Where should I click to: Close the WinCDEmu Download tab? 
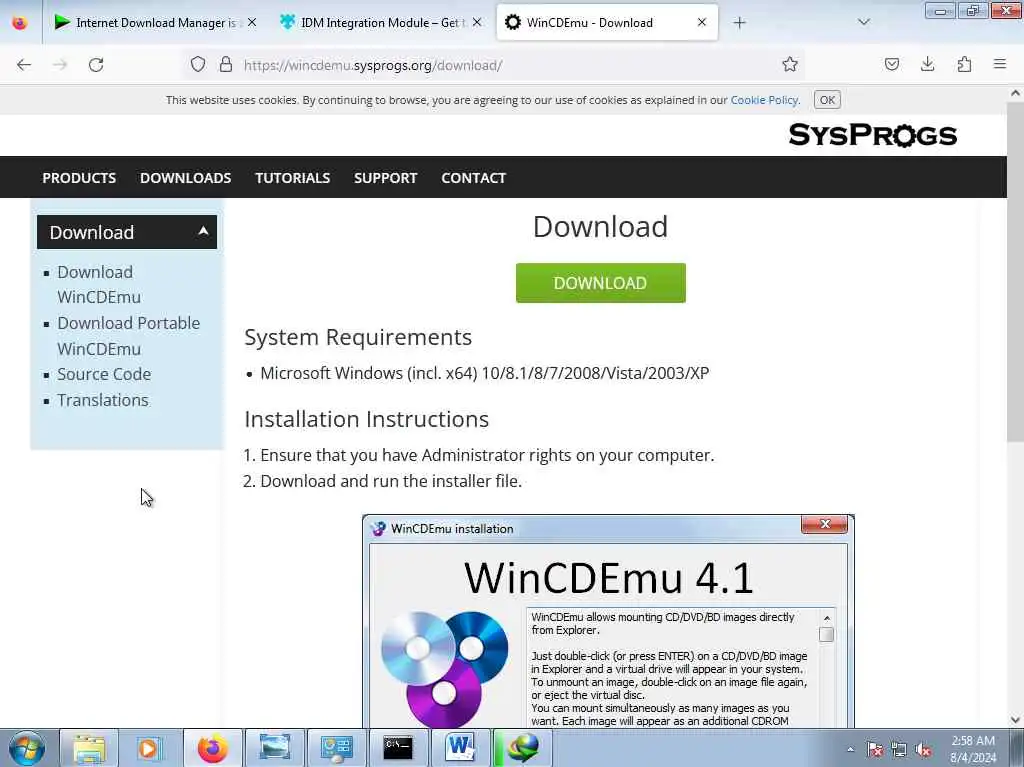click(x=702, y=22)
